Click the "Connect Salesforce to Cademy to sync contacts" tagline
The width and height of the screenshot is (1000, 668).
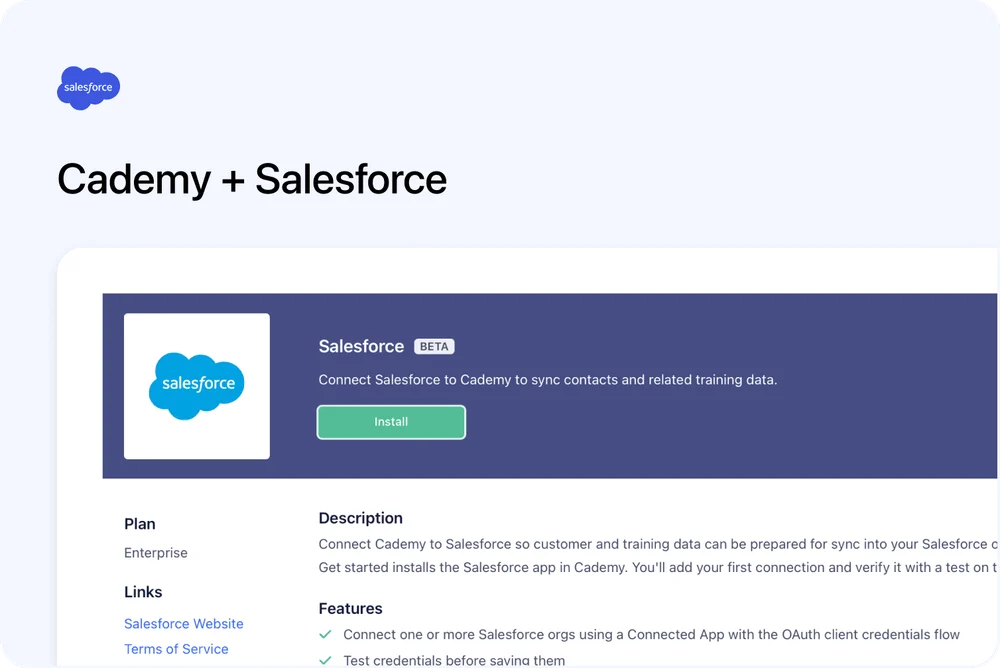coord(548,380)
